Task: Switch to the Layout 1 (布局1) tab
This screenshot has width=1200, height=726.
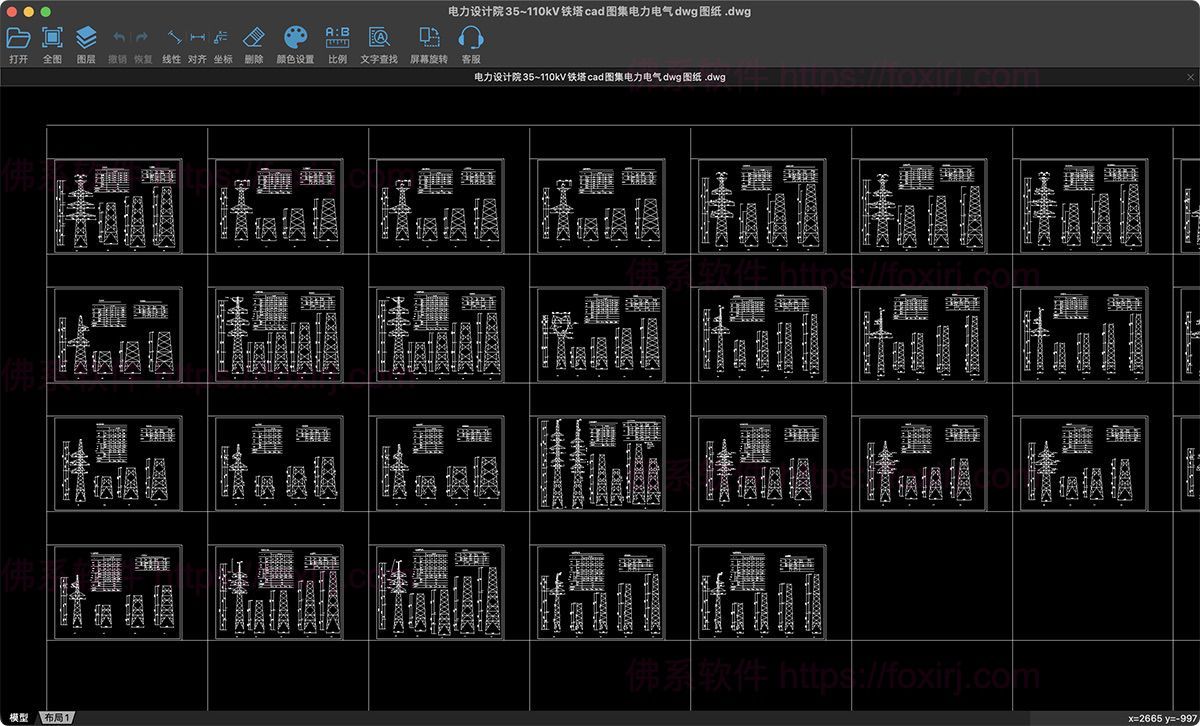Action: (x=57, y=718)
